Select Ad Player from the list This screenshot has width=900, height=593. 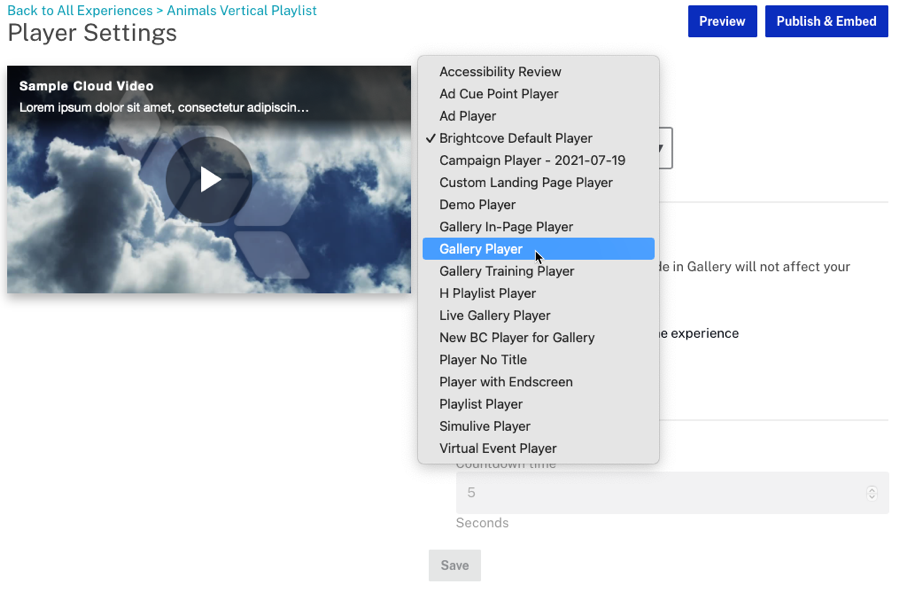click(538, 116)
